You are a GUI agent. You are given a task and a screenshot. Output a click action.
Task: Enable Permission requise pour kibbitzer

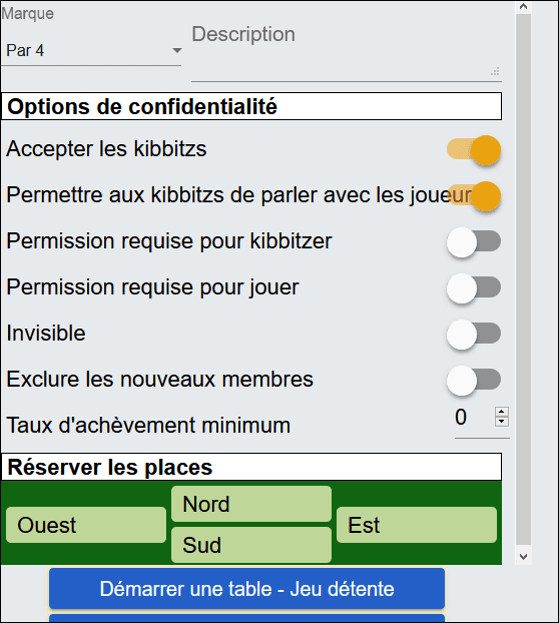point(474,242)
